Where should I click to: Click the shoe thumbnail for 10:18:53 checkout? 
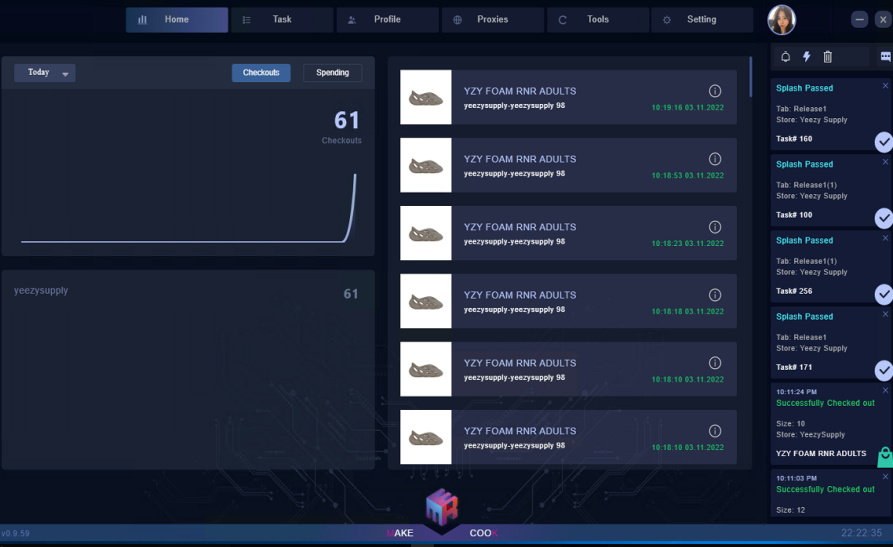426,165
